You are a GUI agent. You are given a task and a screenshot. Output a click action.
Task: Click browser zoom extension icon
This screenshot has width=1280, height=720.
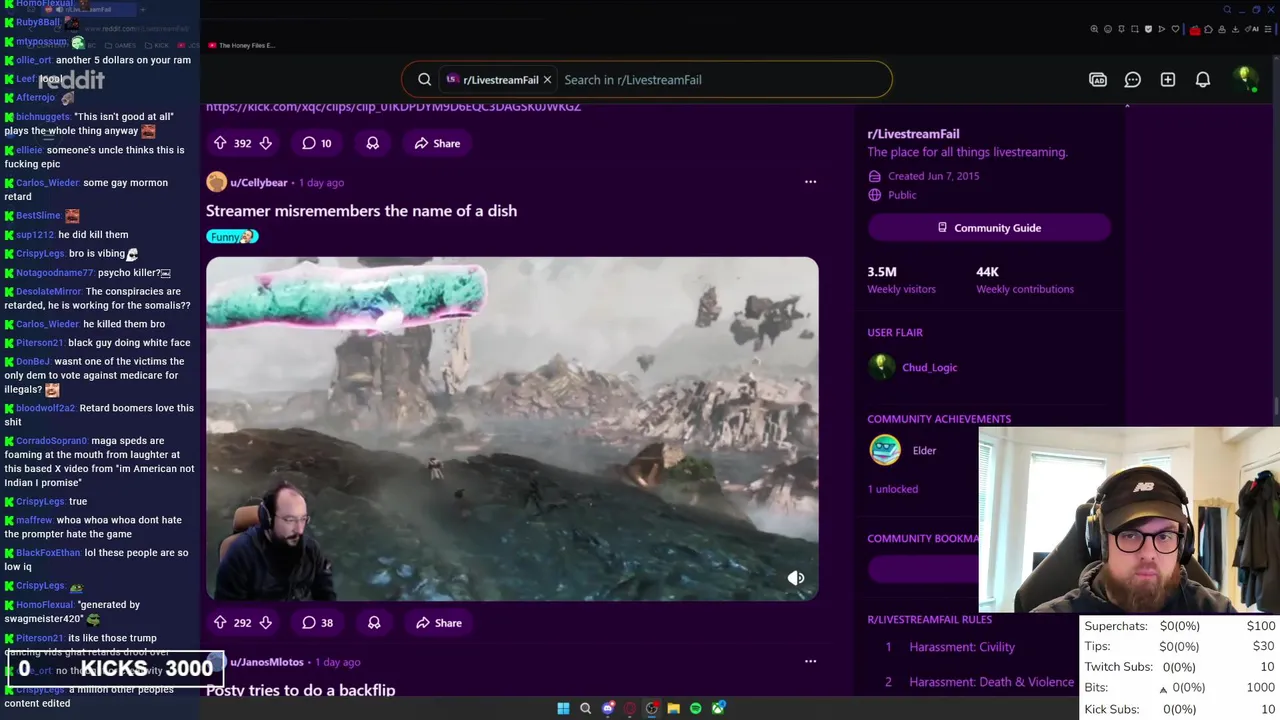[x=1094, y=29]
